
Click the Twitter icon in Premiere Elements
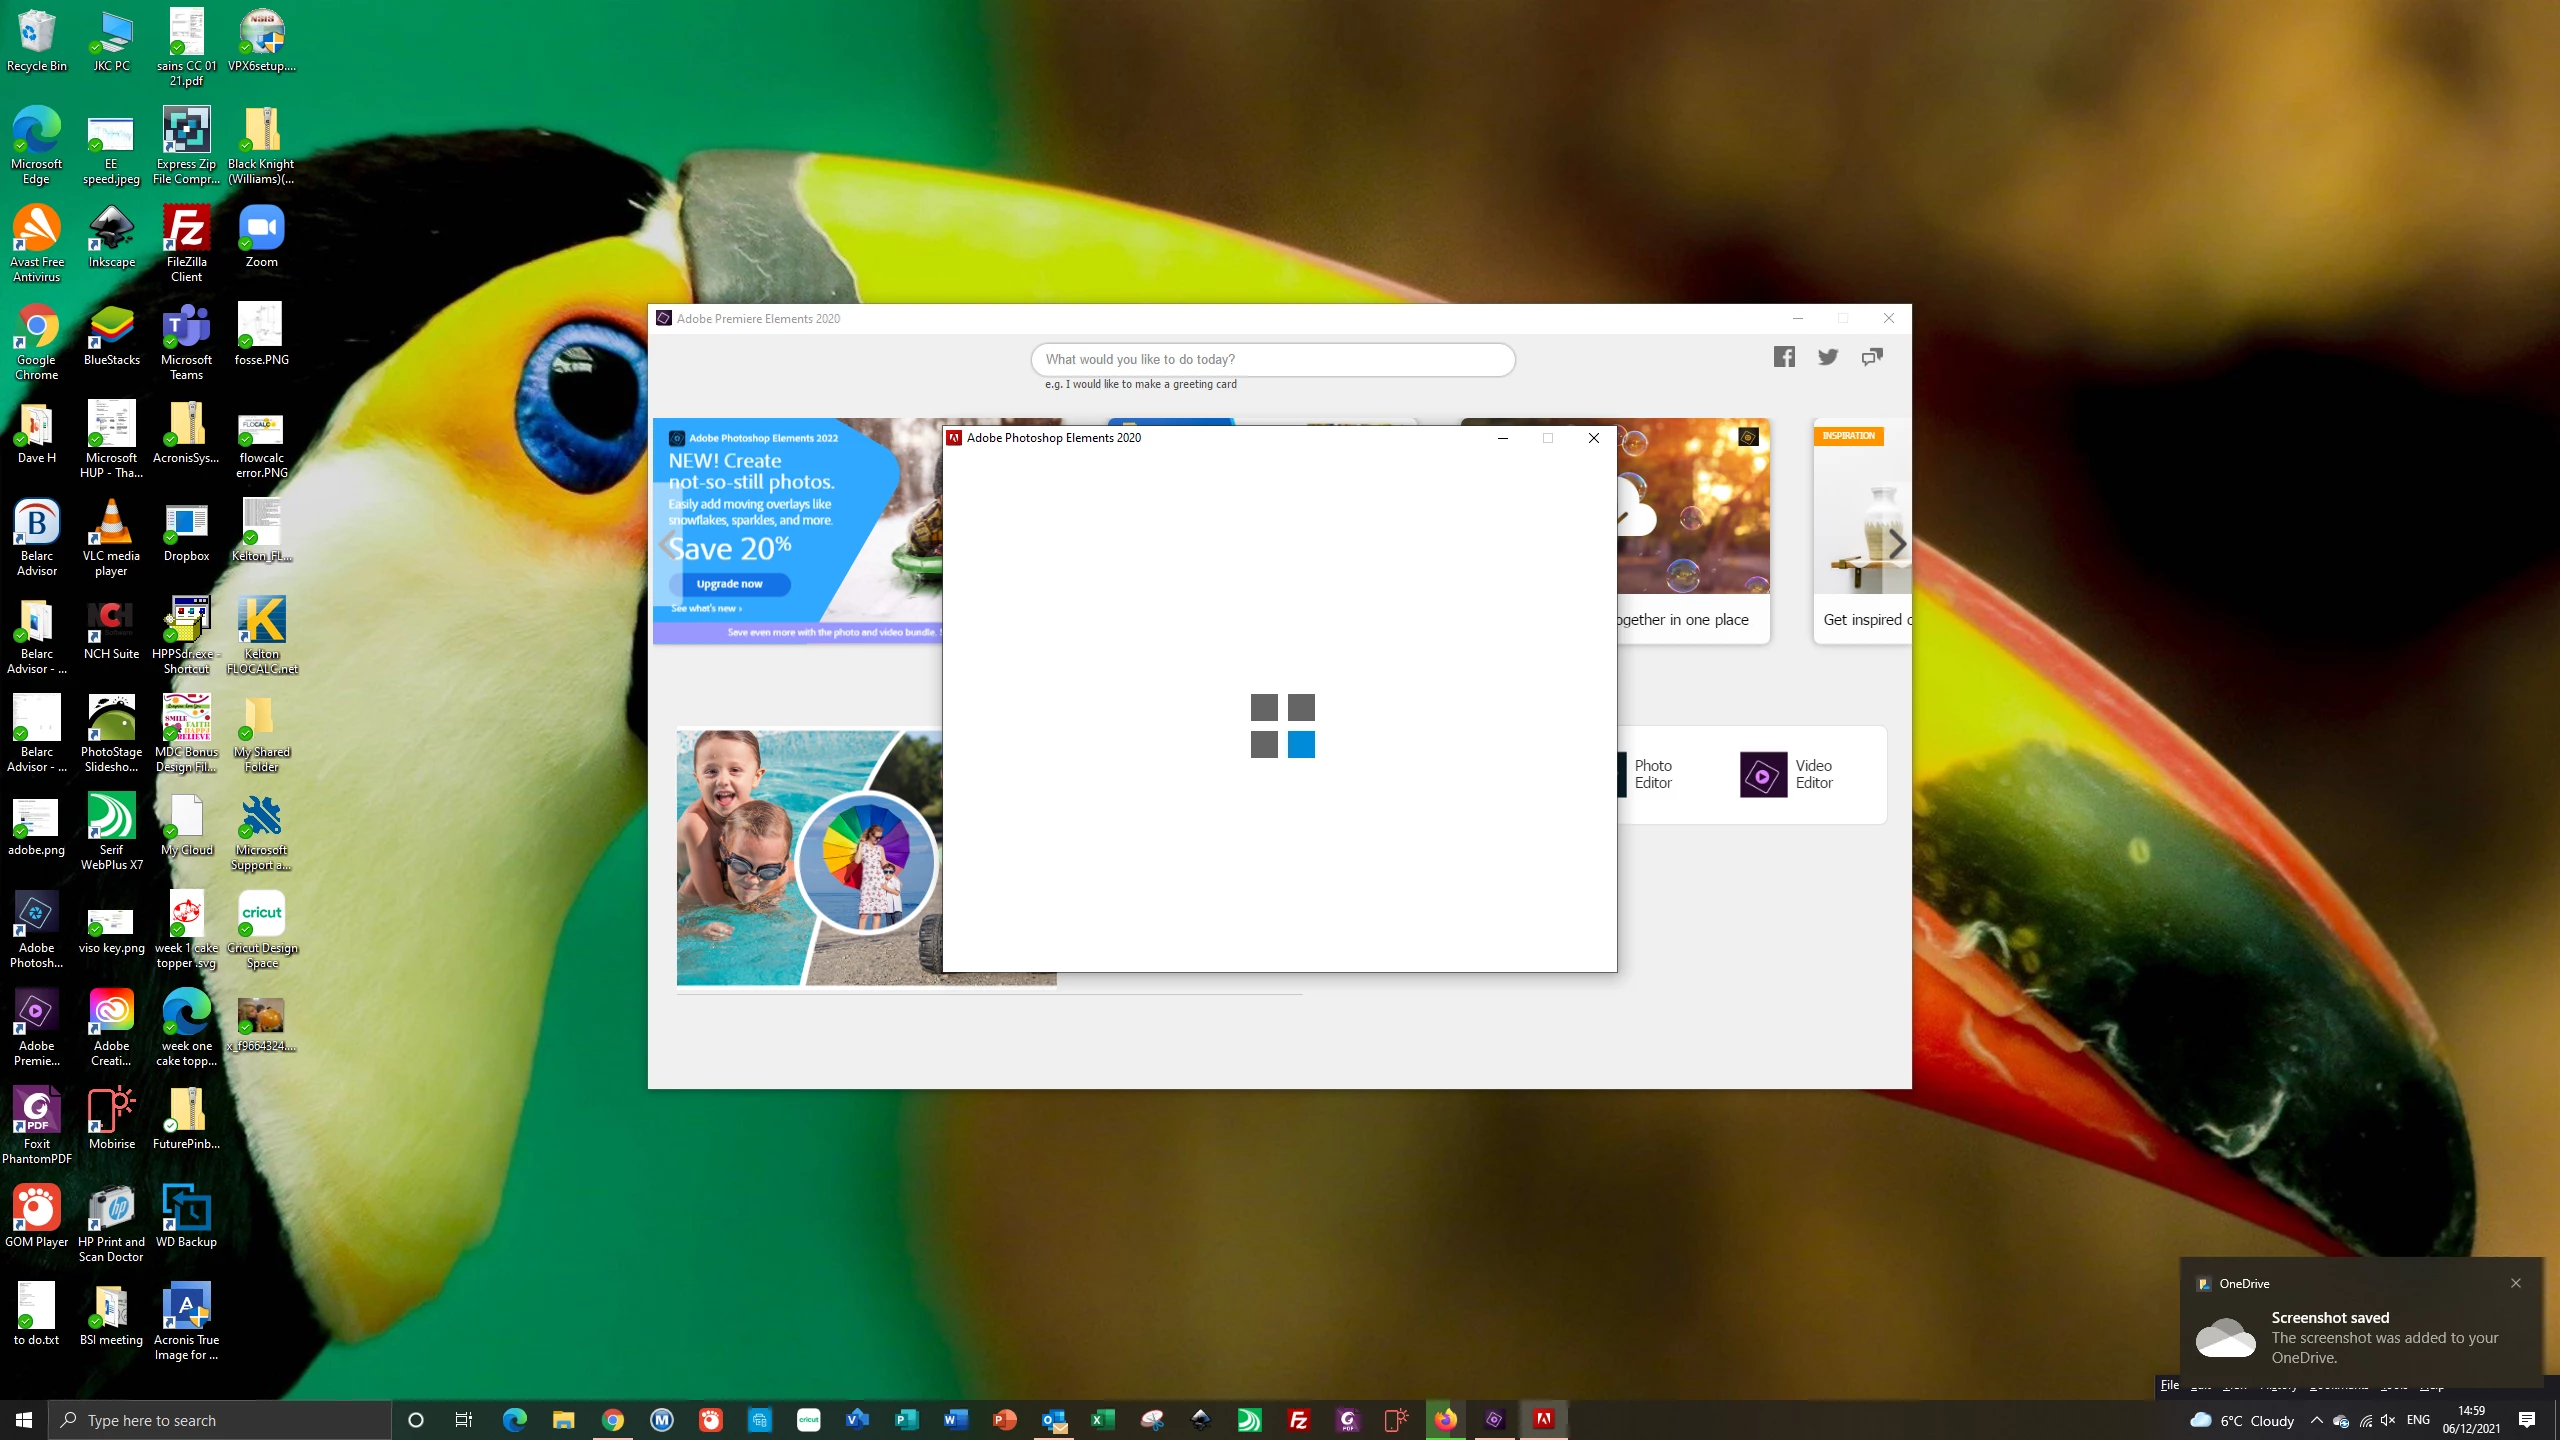coord(1828,357)
